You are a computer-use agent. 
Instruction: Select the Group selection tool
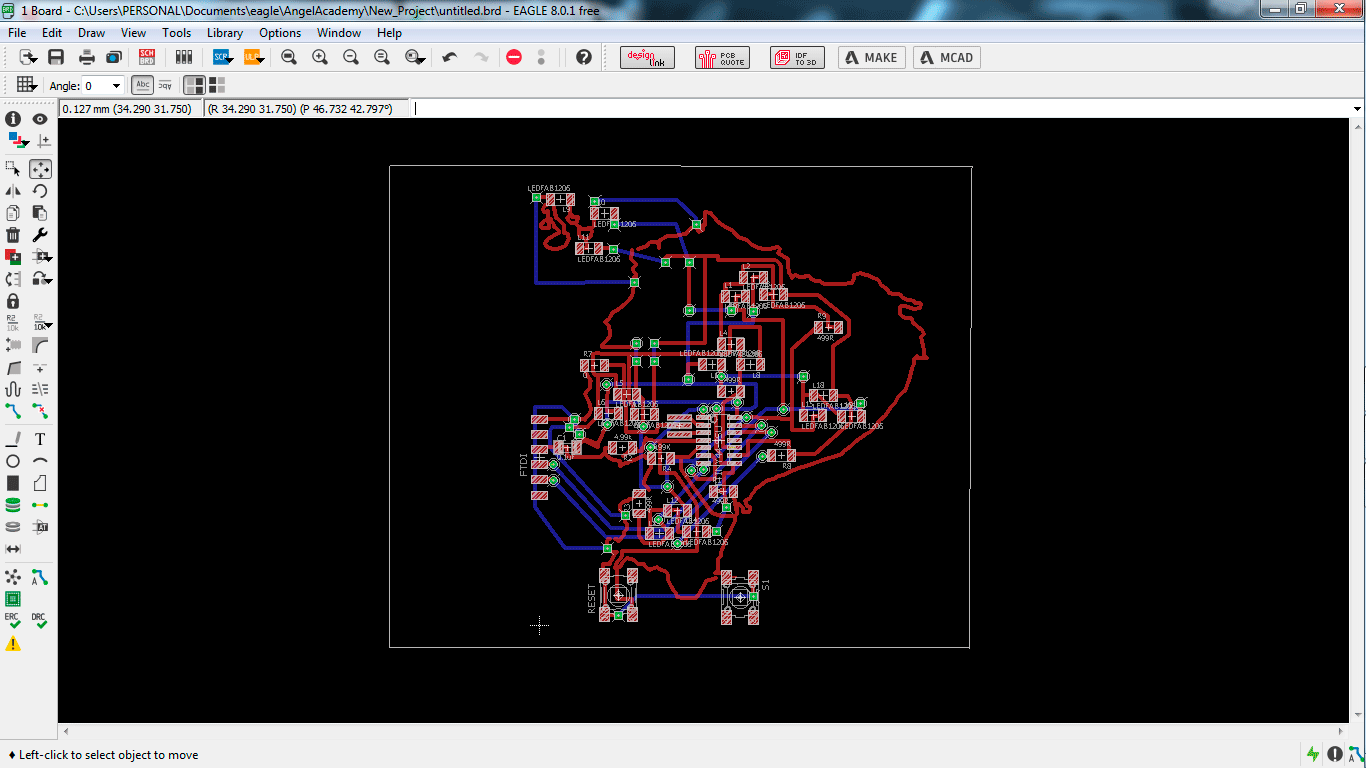pyautogui.click(x=13, y=169)
